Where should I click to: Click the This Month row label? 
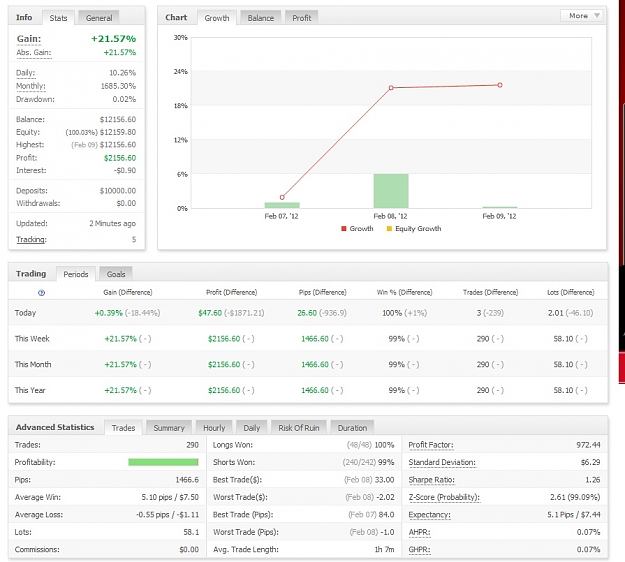coord(33,364)
